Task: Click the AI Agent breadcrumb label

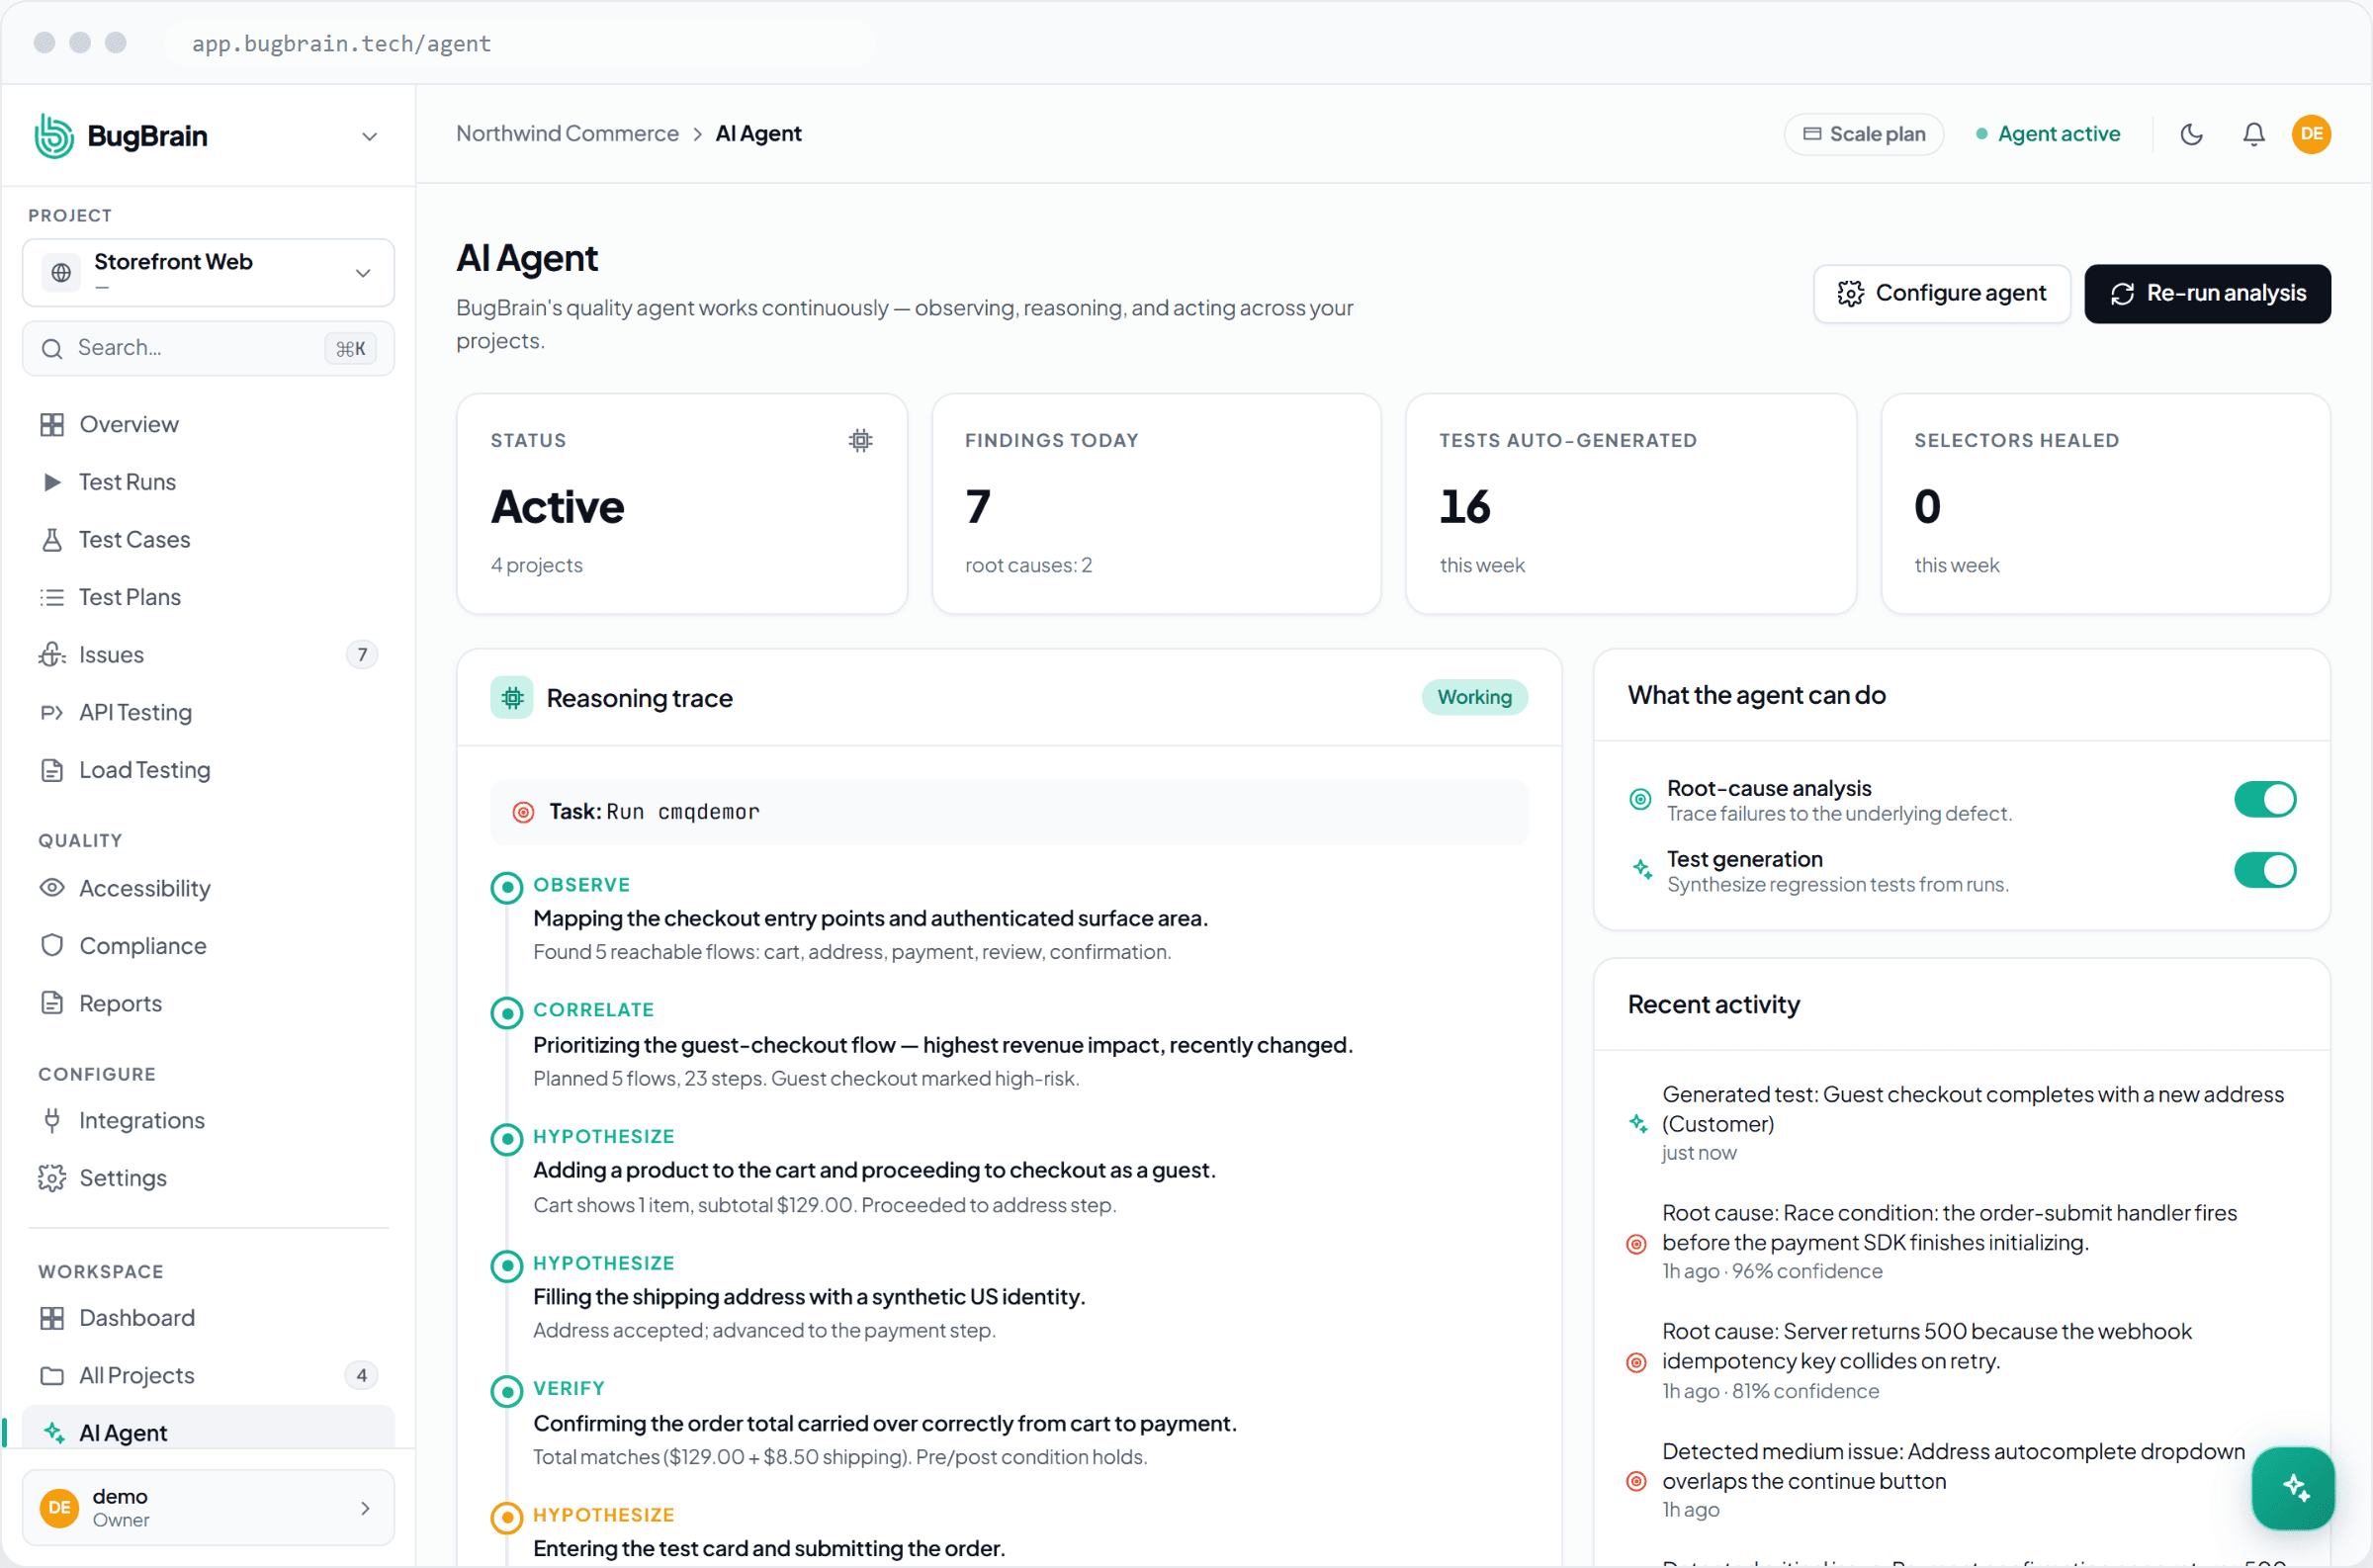Action: (758, 133)
